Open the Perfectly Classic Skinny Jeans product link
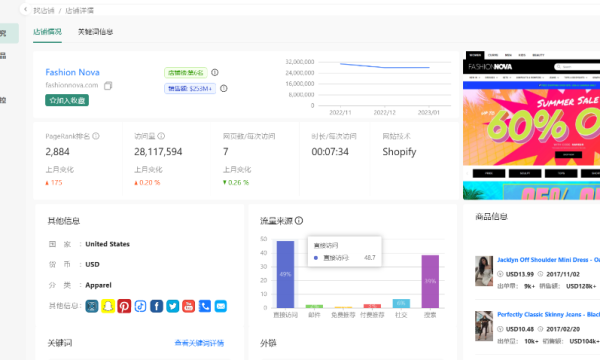 click(x=548, y=314)
